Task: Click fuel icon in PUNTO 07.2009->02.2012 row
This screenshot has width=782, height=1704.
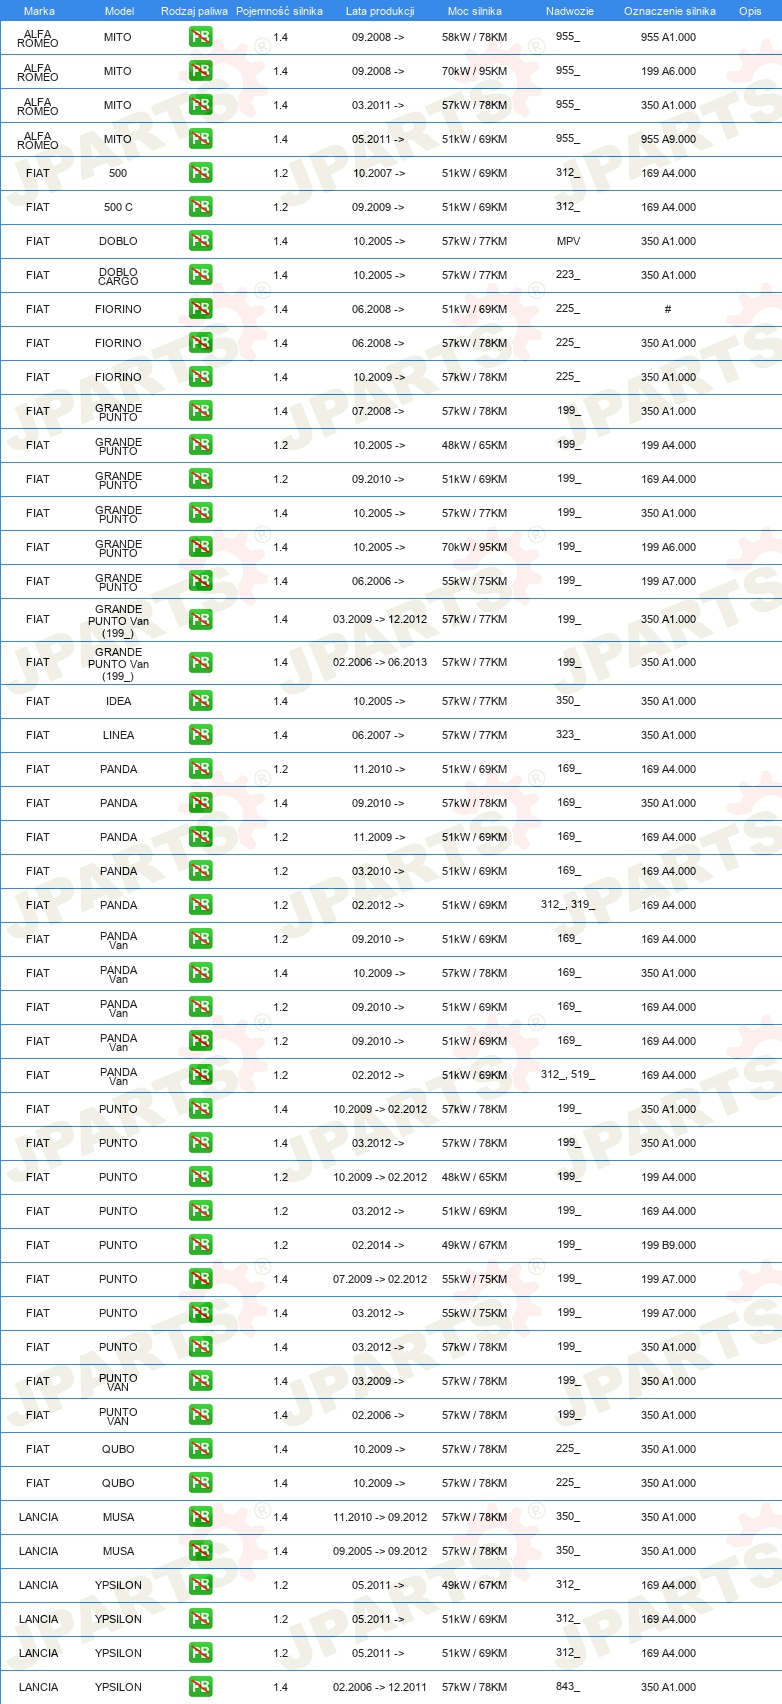Action: click(200, 1279)
